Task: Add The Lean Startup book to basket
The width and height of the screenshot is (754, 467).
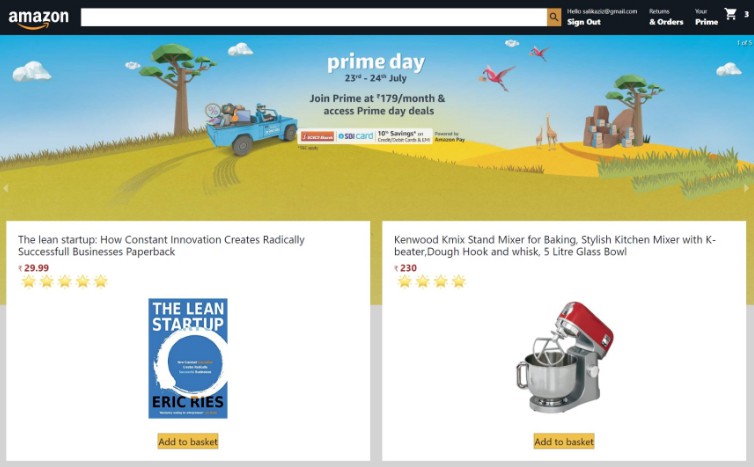Action: pyautogui.click(x=188, y=442)
